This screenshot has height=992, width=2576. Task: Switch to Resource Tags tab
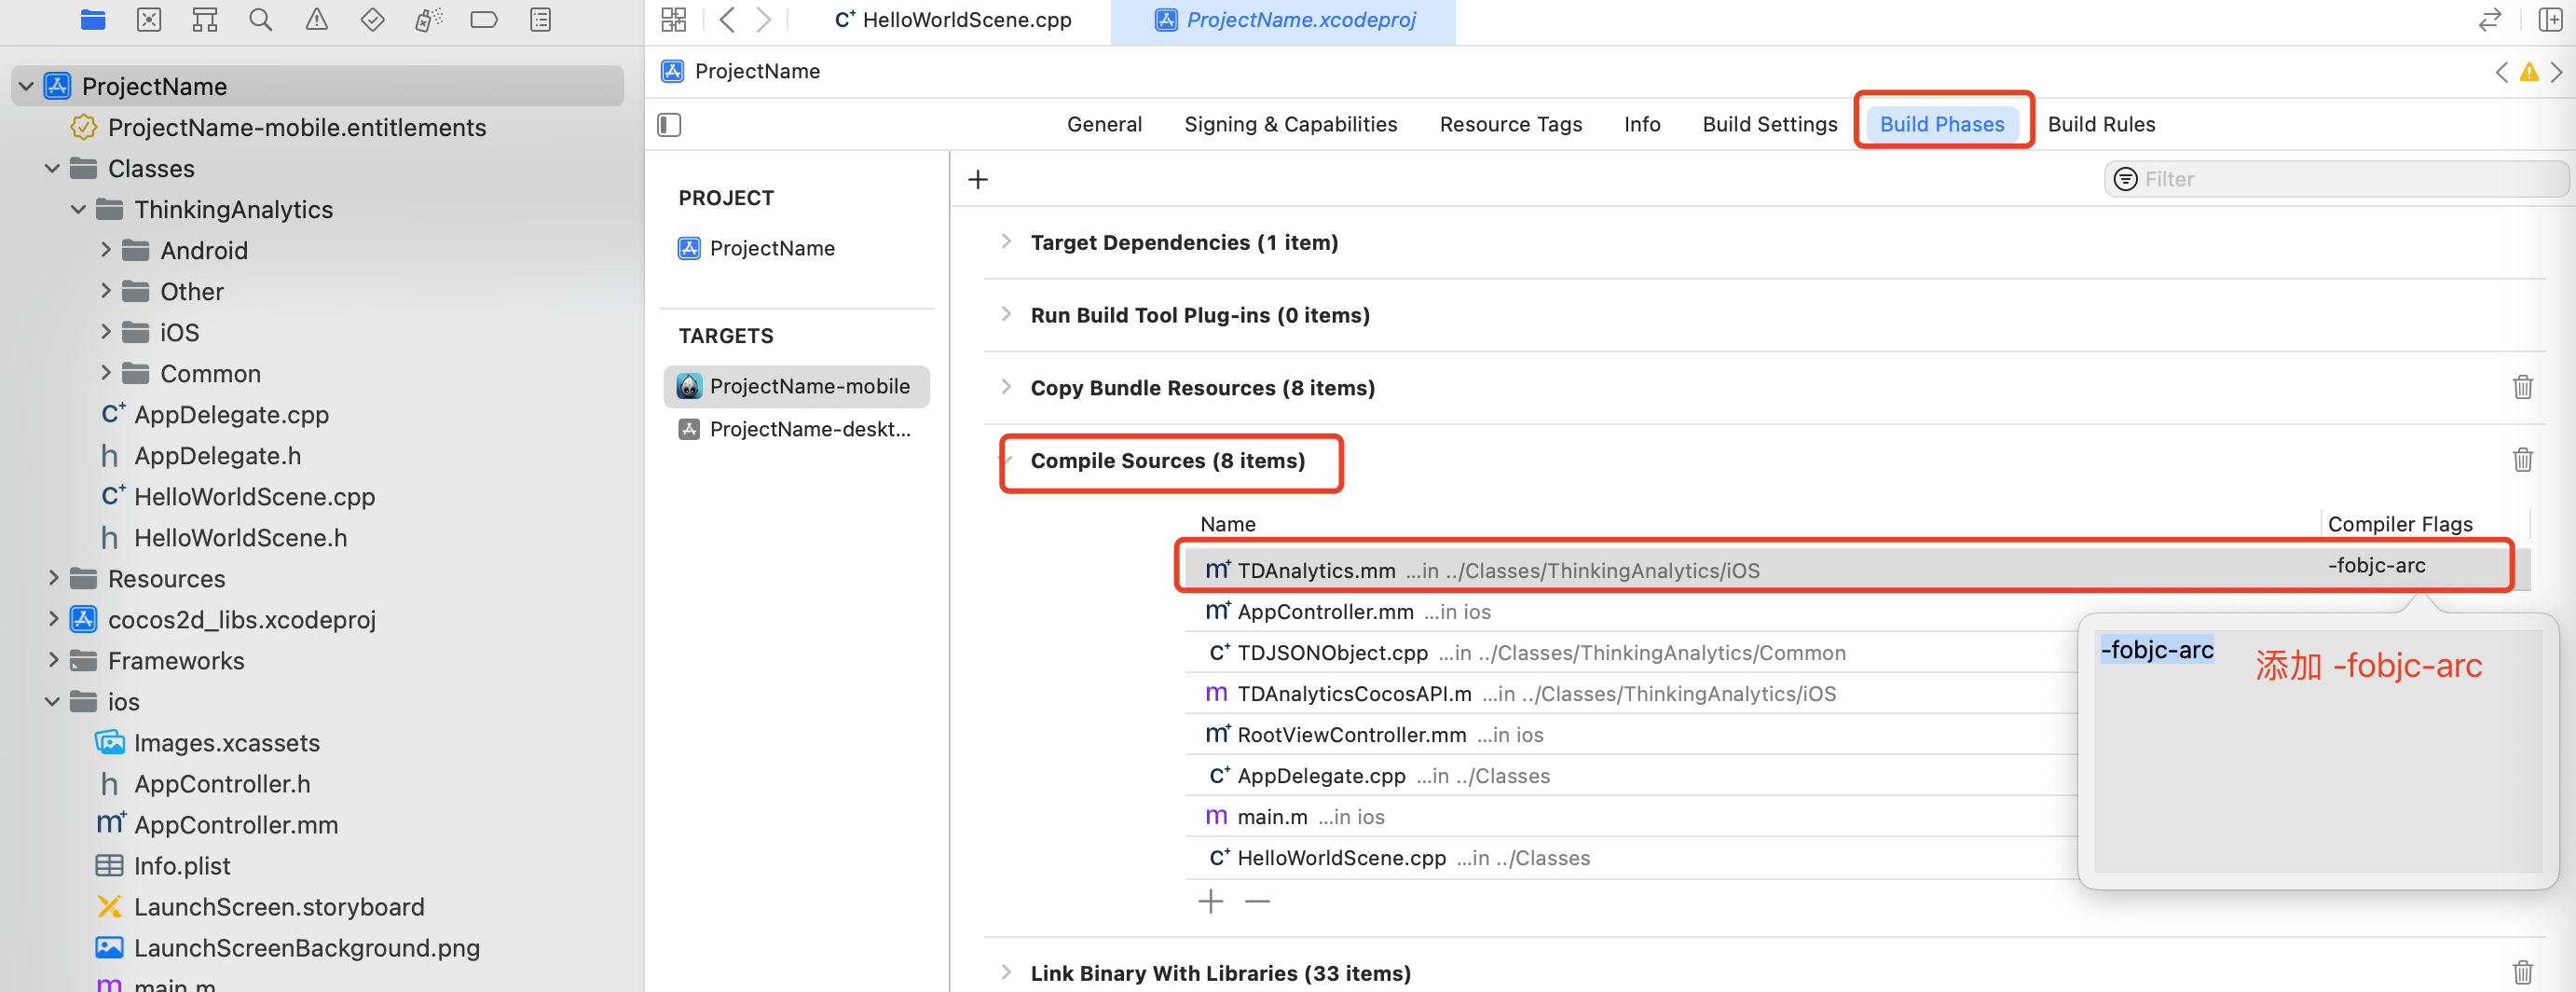[x=1510, y=125]
